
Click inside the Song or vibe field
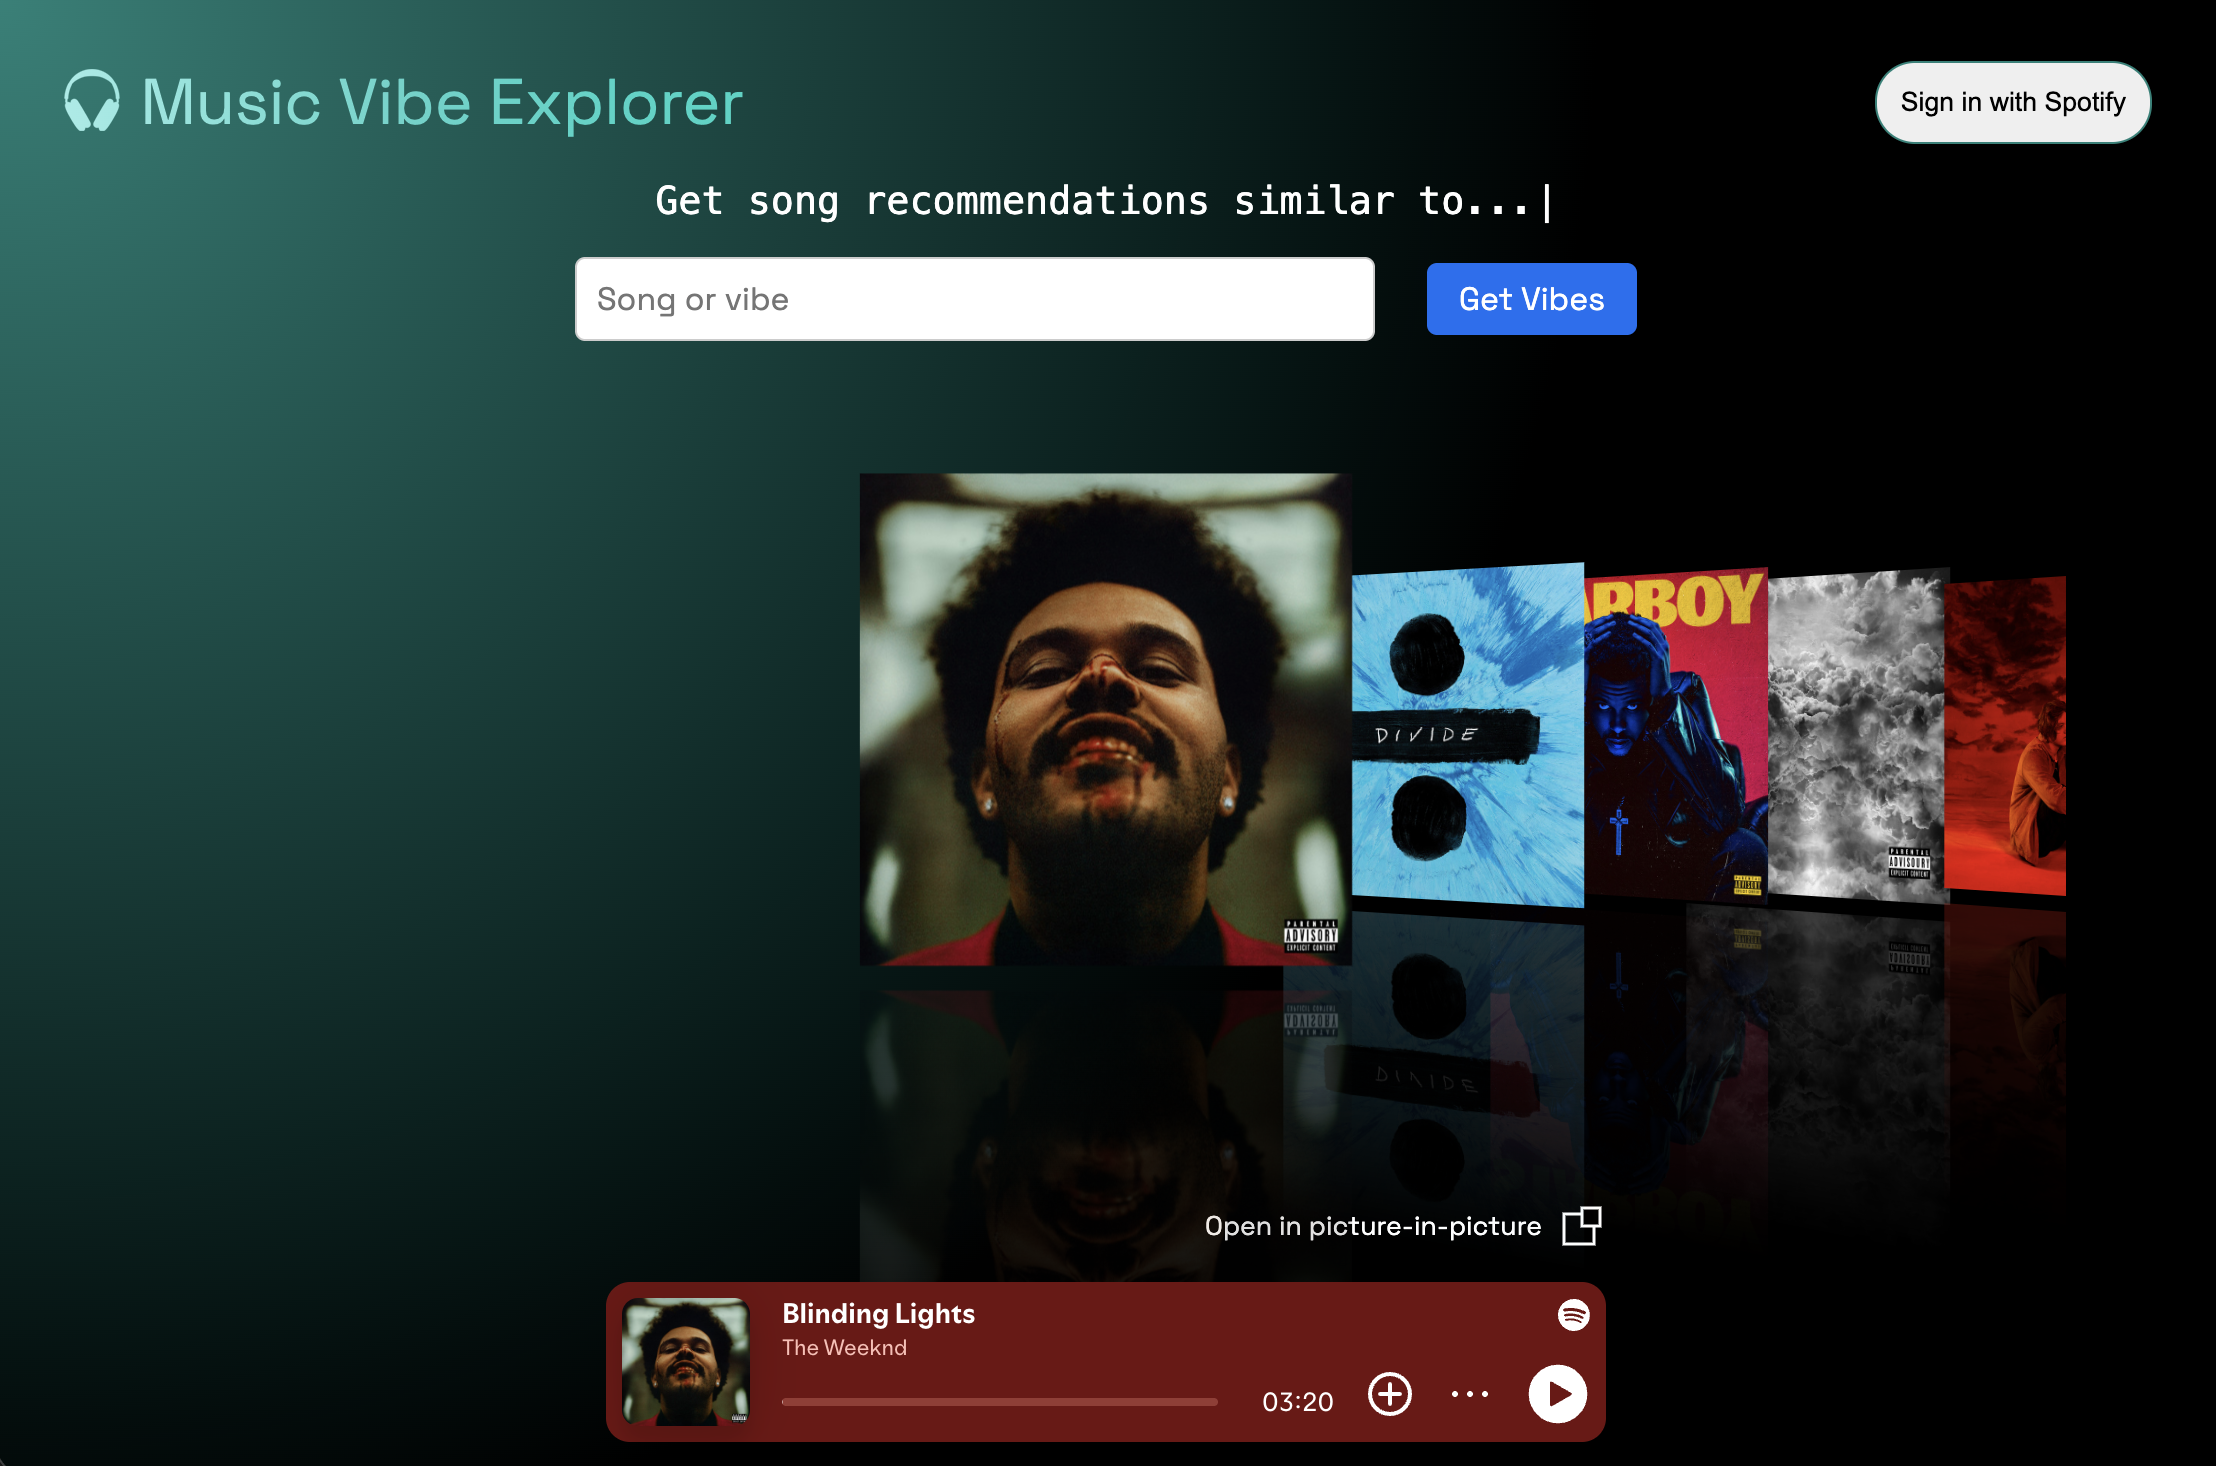tap(974, 299)
